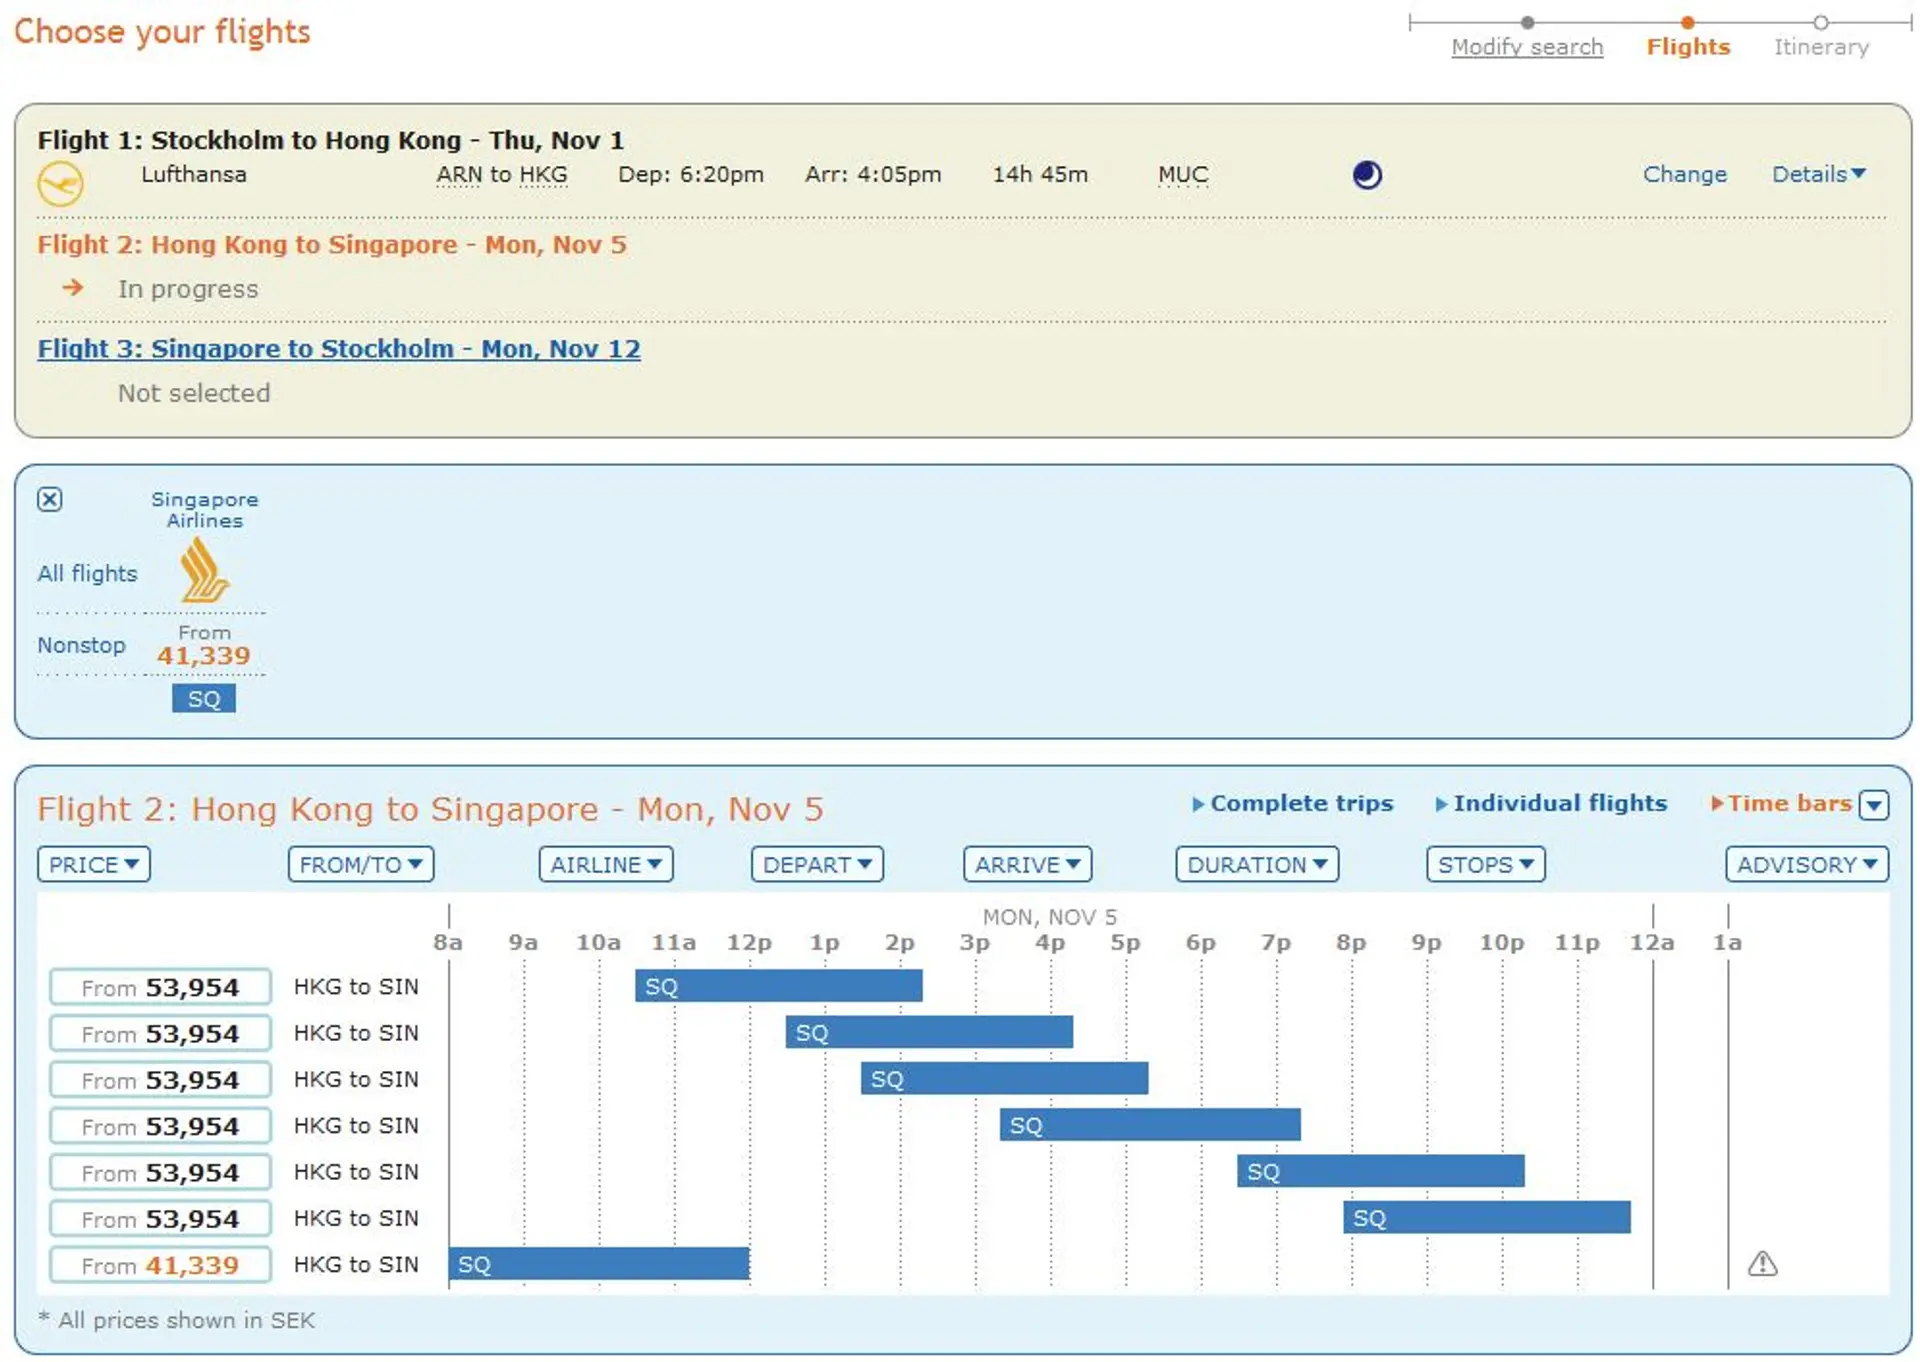Open the PRICE sort dropdown
Viewport: 1920px width, 1362px height.
tap(94, 864)
